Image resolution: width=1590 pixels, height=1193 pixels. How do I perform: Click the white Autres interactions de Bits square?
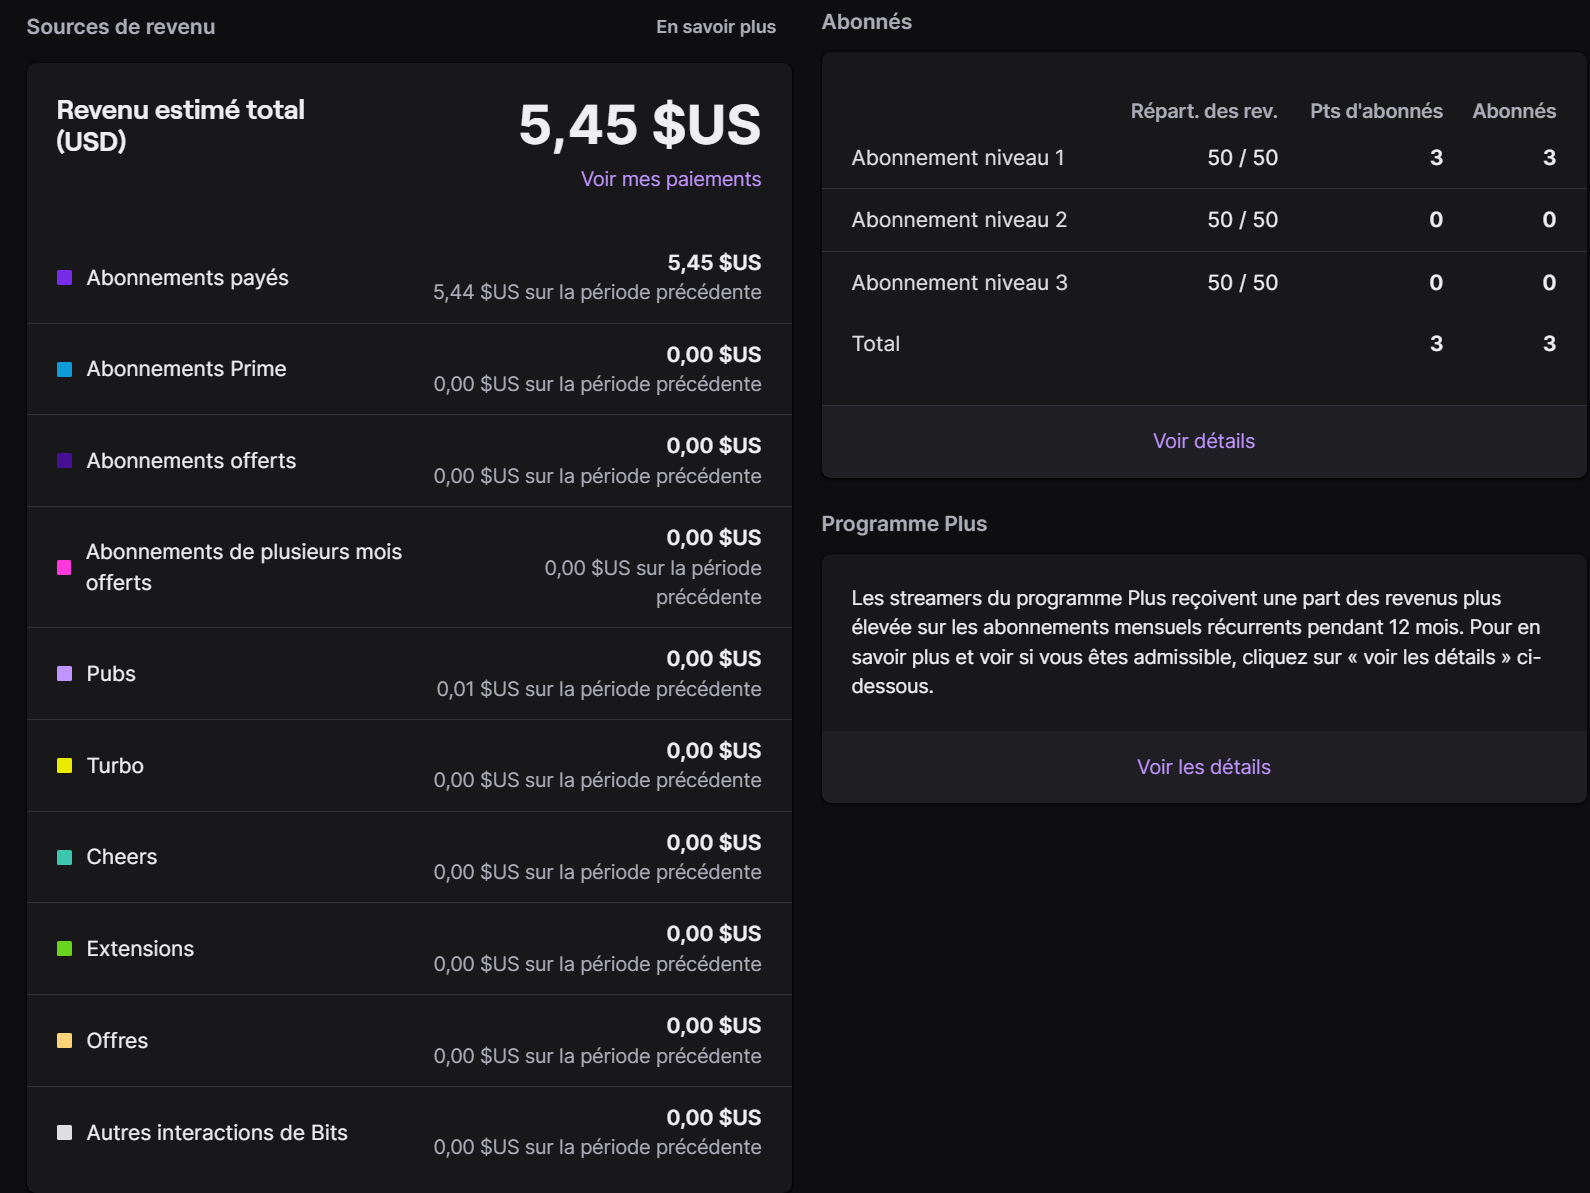[x=64, y=1133]
